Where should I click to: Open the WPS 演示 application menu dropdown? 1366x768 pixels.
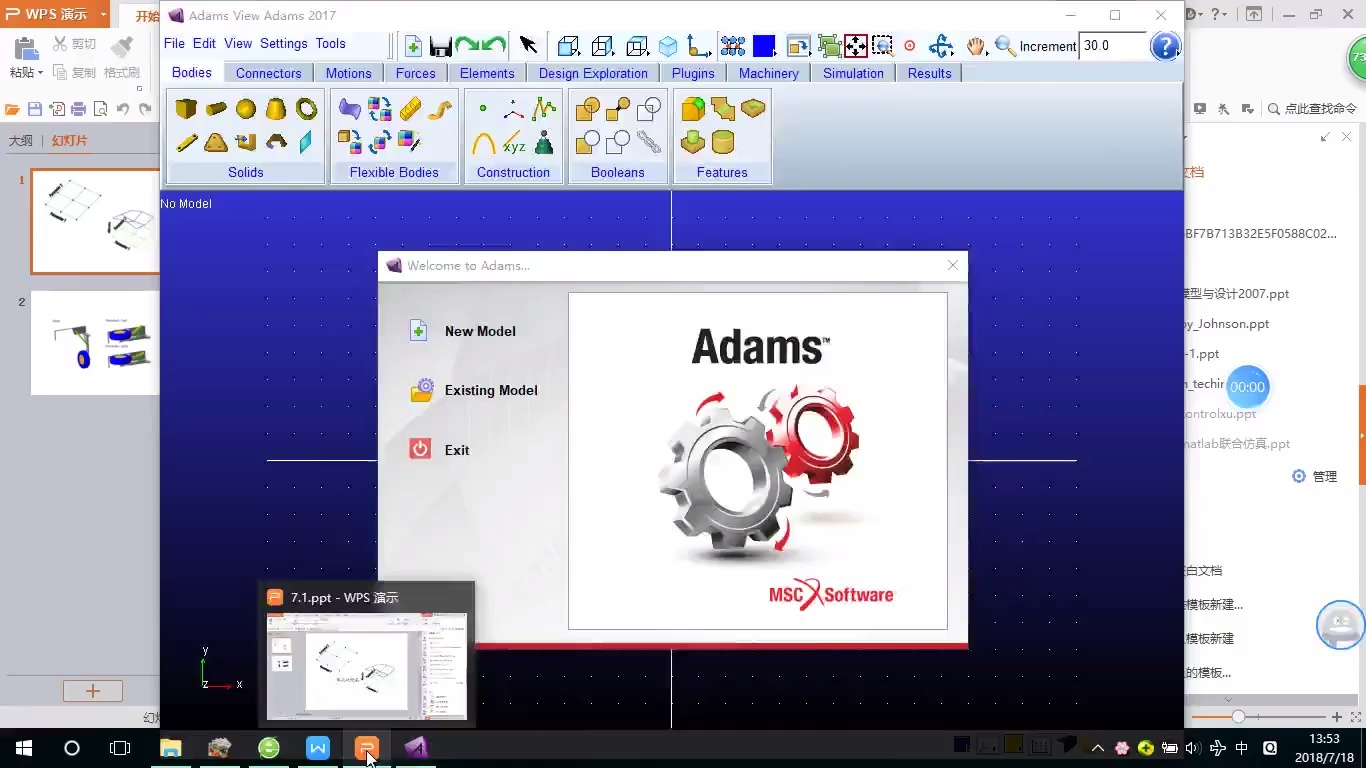click(103, 14)
